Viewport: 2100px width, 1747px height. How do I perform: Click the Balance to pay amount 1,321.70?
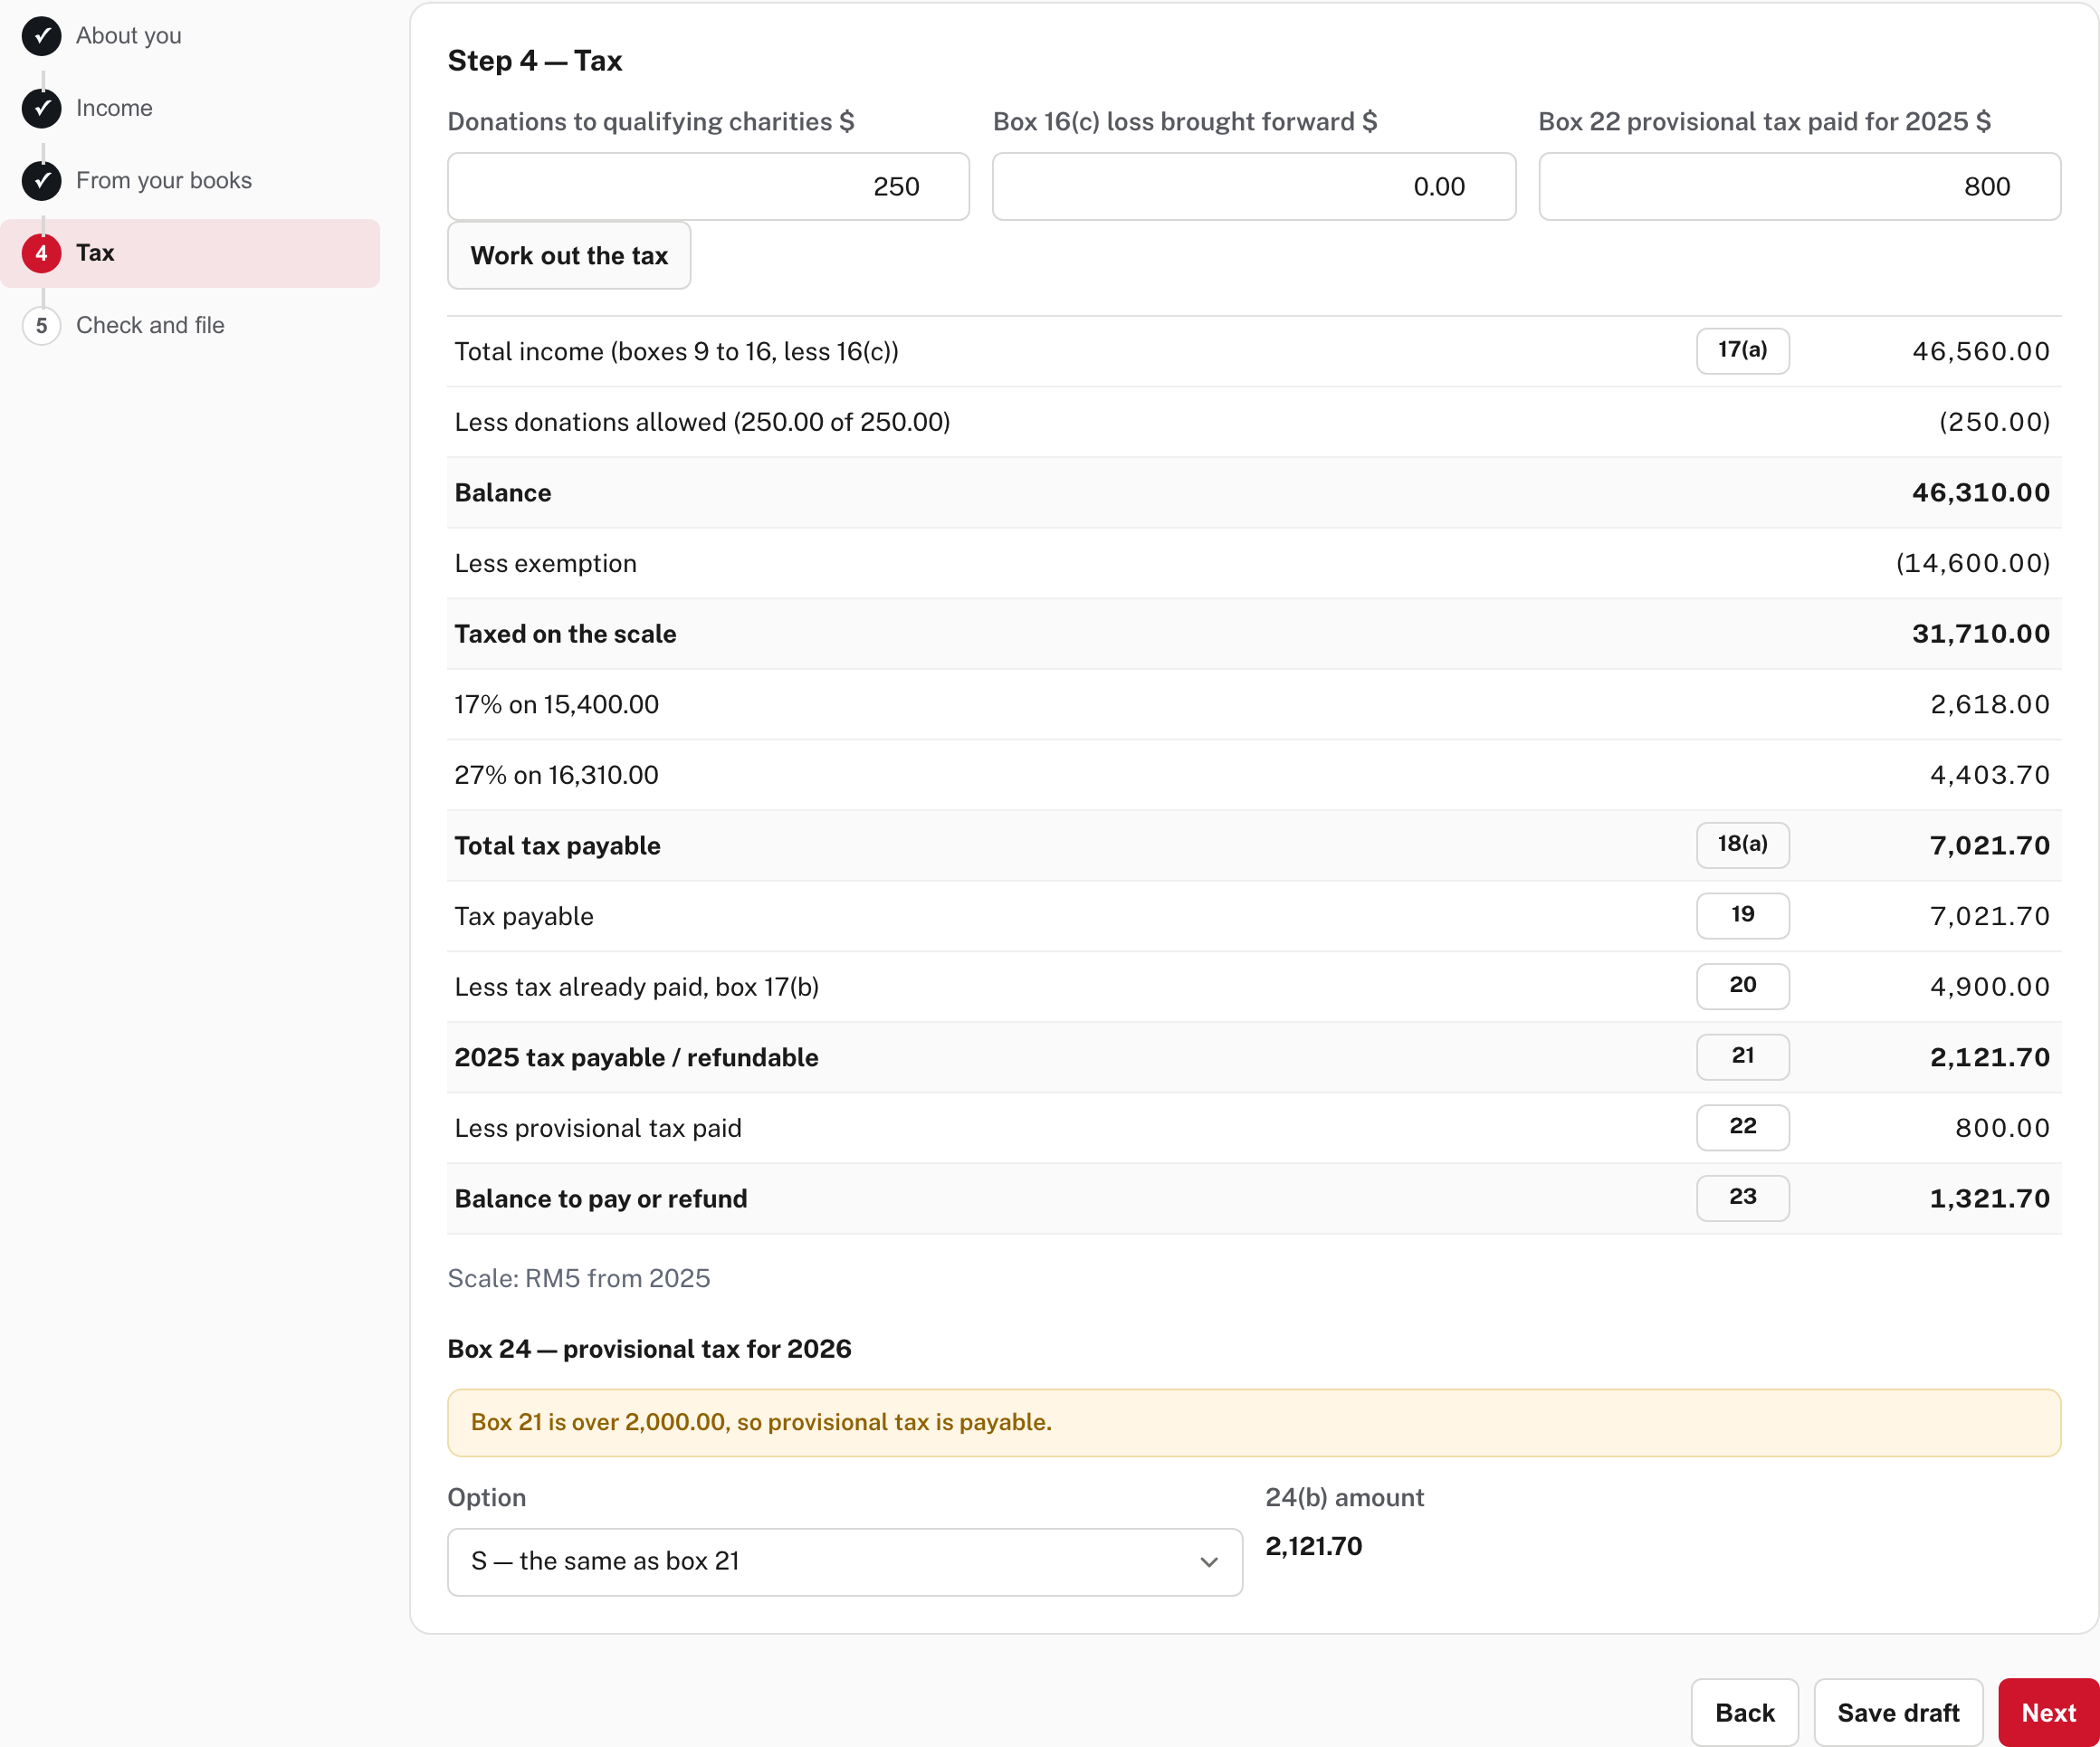tap(1989, 1199)
